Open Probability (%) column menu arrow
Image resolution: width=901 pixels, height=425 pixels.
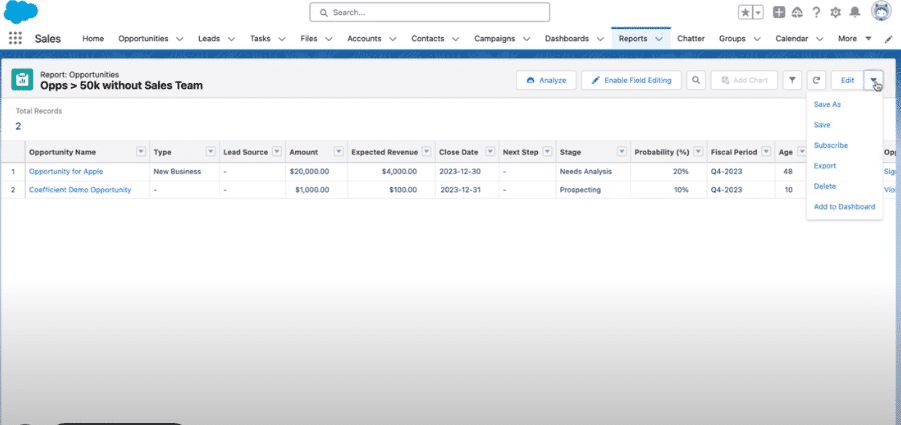coord(698,152)
